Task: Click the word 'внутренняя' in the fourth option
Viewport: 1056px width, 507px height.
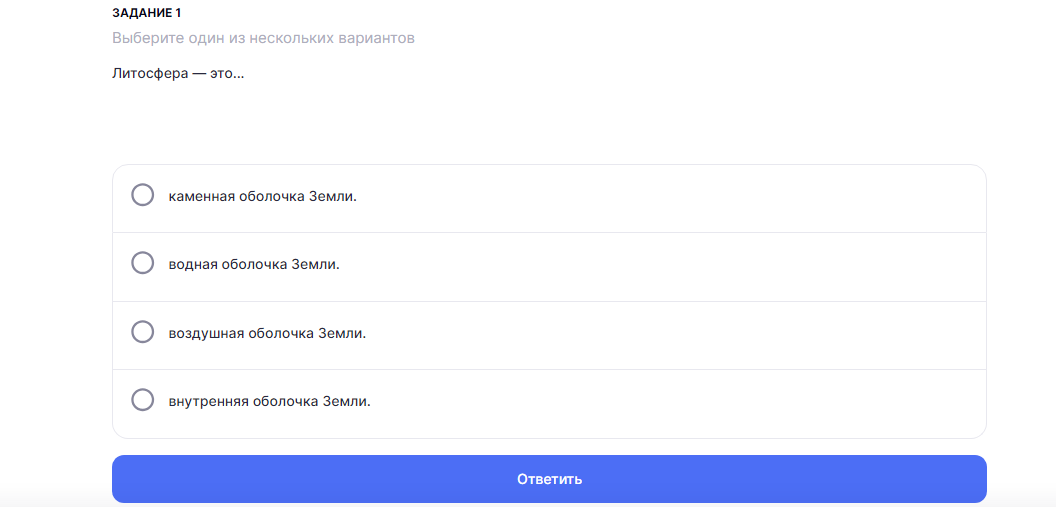Action: click(x=209, y=402)
